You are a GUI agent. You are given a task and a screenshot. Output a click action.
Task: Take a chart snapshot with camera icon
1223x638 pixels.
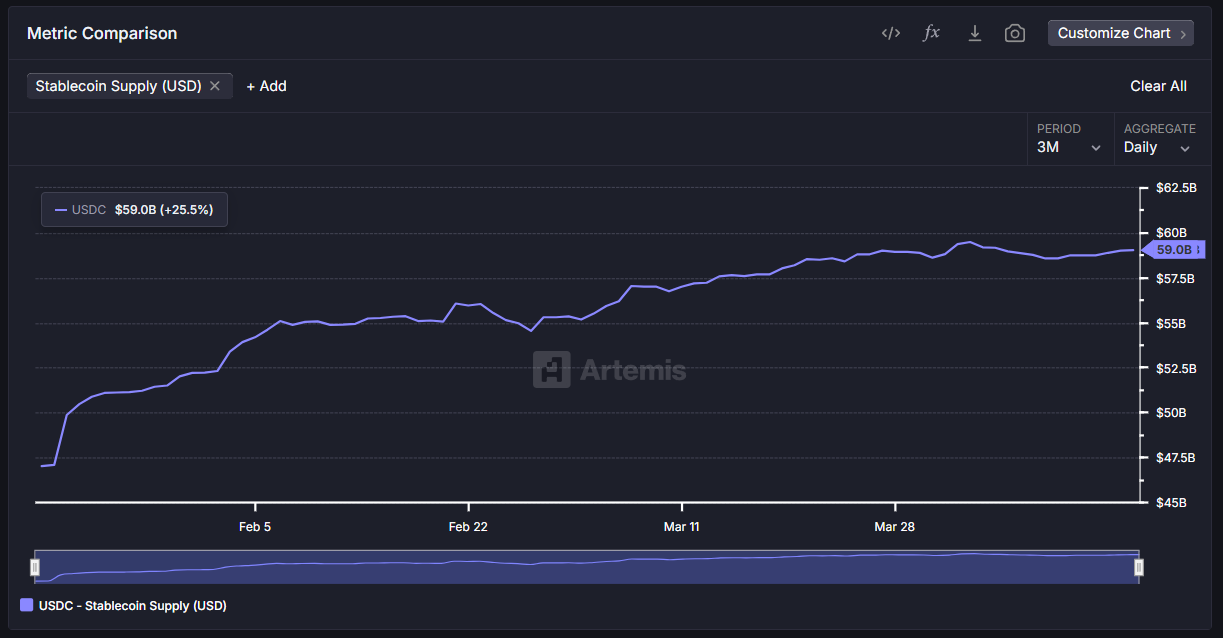(x=1015, y=33)
